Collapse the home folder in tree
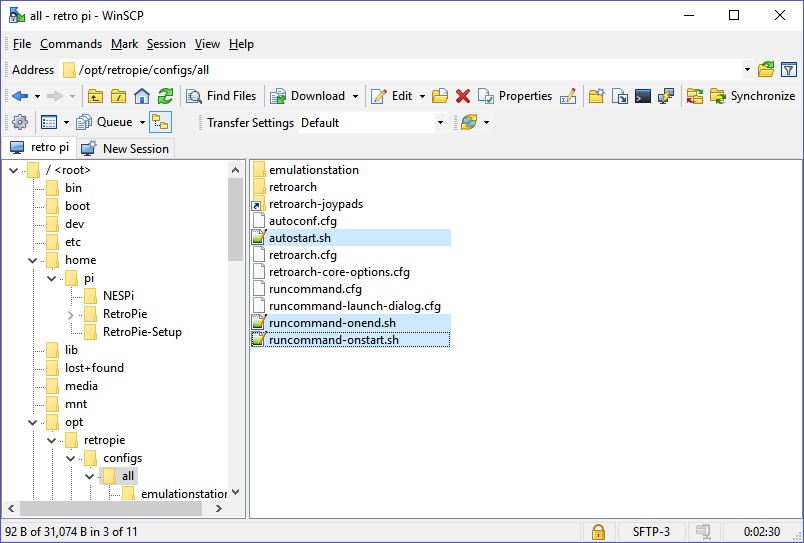Image resolution: width=804 pixels, height=543 pixels. (33, 260)
